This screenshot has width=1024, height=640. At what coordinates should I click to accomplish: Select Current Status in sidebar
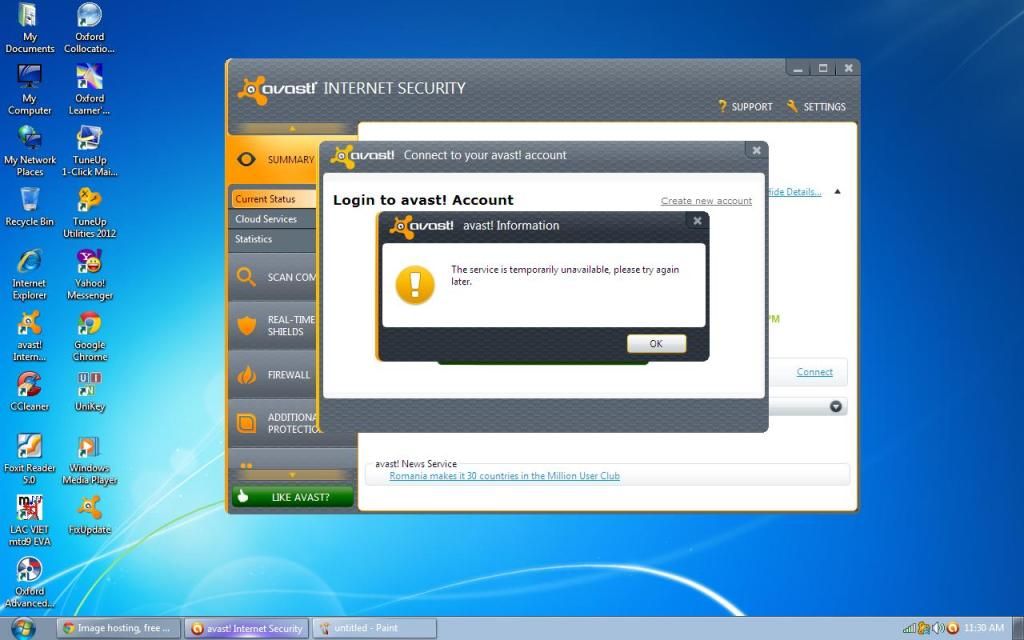(273, 199)
